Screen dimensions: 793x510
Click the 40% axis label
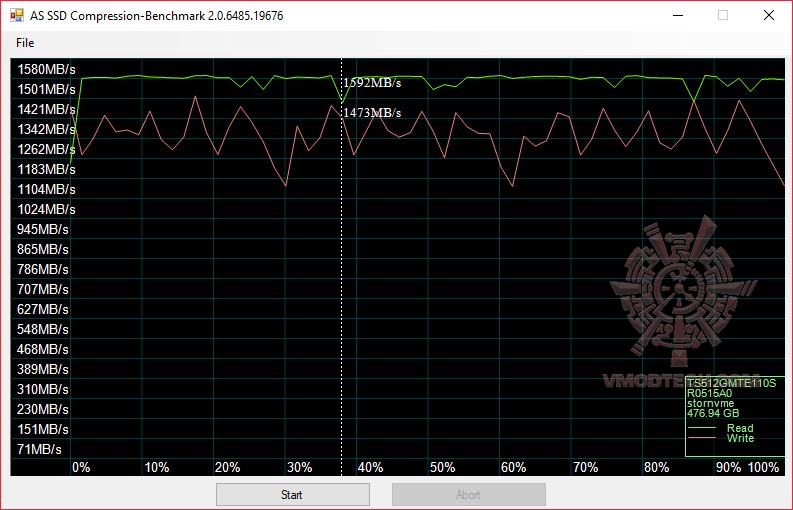point(371,468)
